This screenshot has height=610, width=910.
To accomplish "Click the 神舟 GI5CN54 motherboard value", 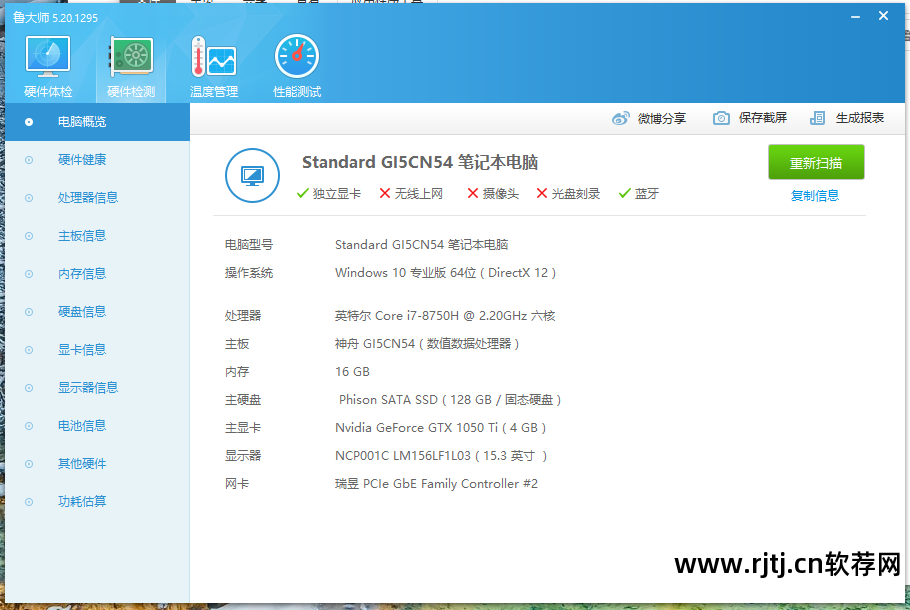I will (x=427, y=344).
